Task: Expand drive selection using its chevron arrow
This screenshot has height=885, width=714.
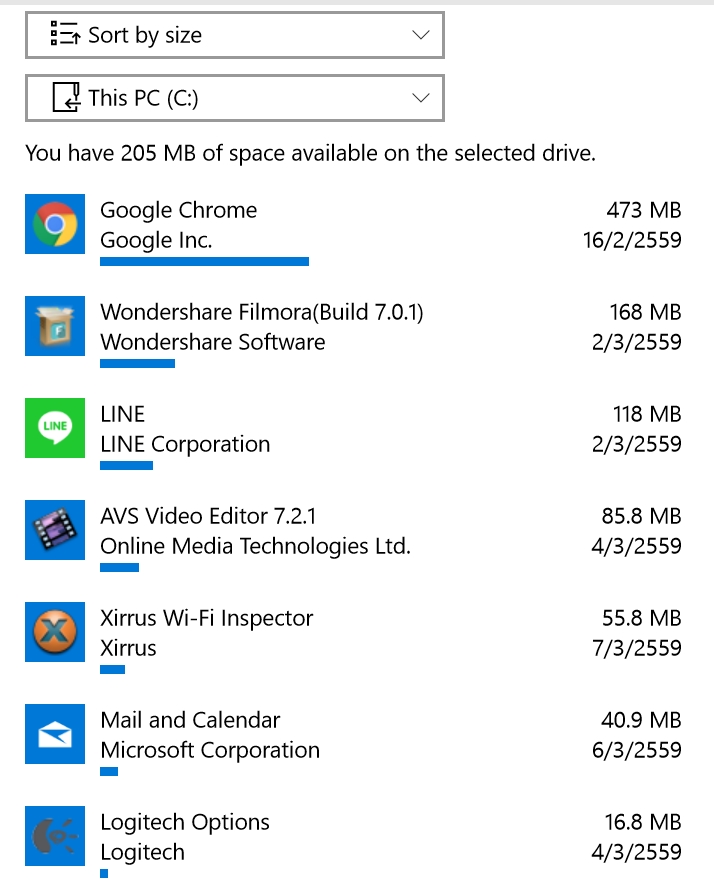Action: 420,98
